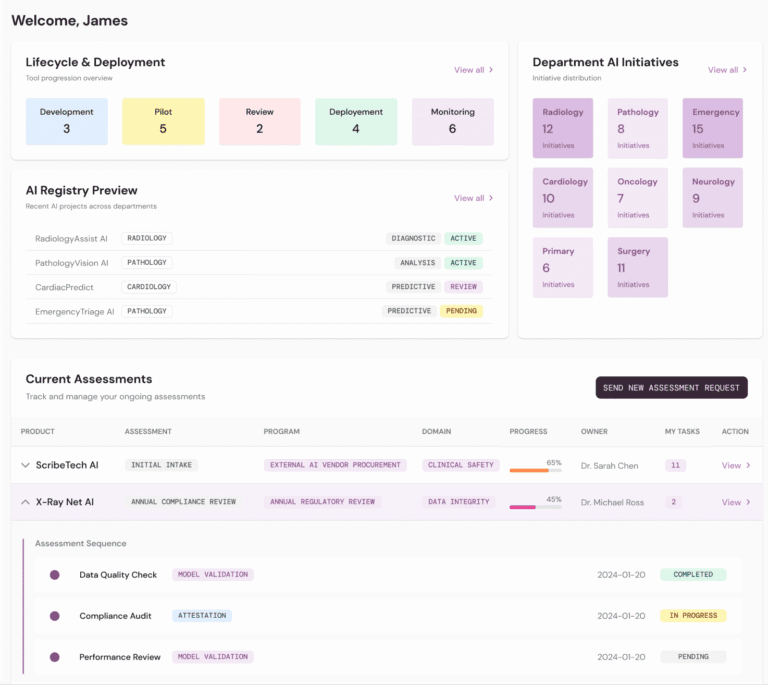Select the Pilot stage card
The image size is (768, 685).
point(163,121)
